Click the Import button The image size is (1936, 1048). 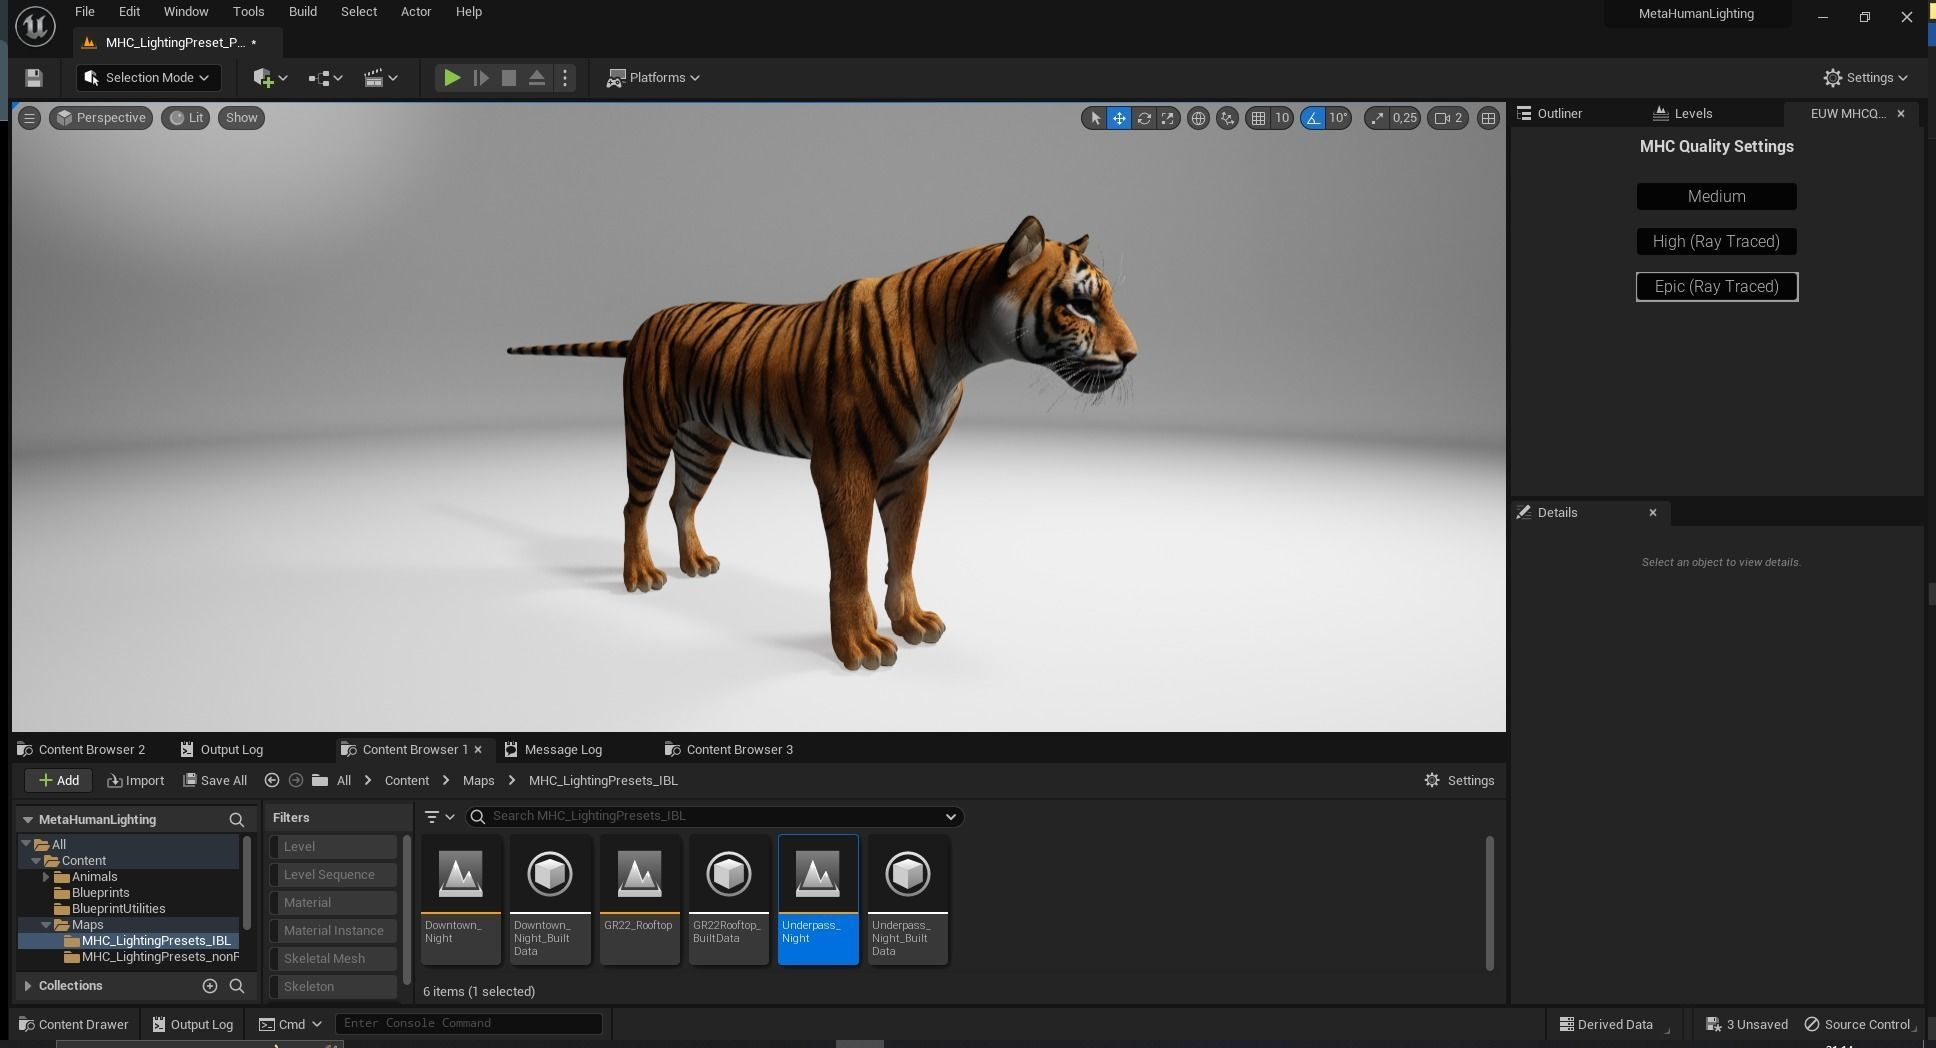pyautogui.click(x=135, y=780)
